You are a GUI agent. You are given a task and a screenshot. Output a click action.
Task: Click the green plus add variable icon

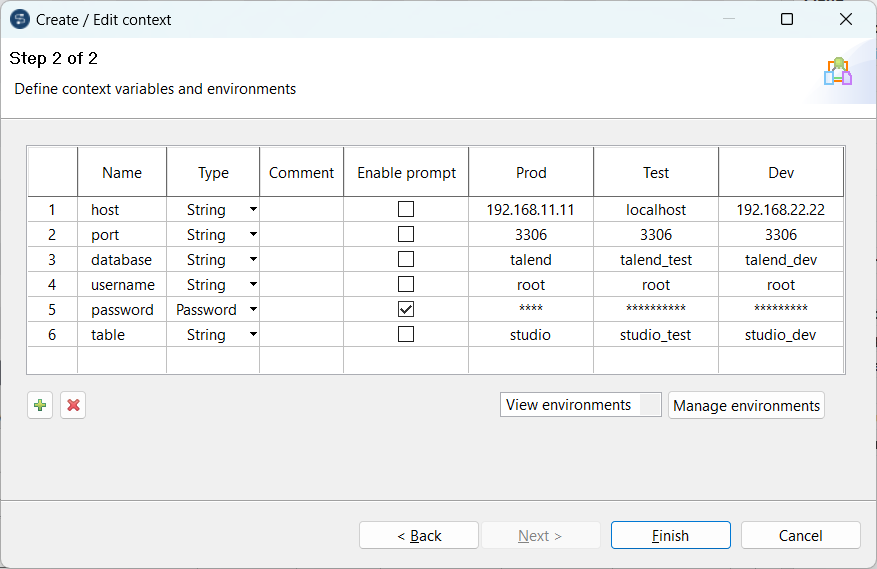point(40,405)
